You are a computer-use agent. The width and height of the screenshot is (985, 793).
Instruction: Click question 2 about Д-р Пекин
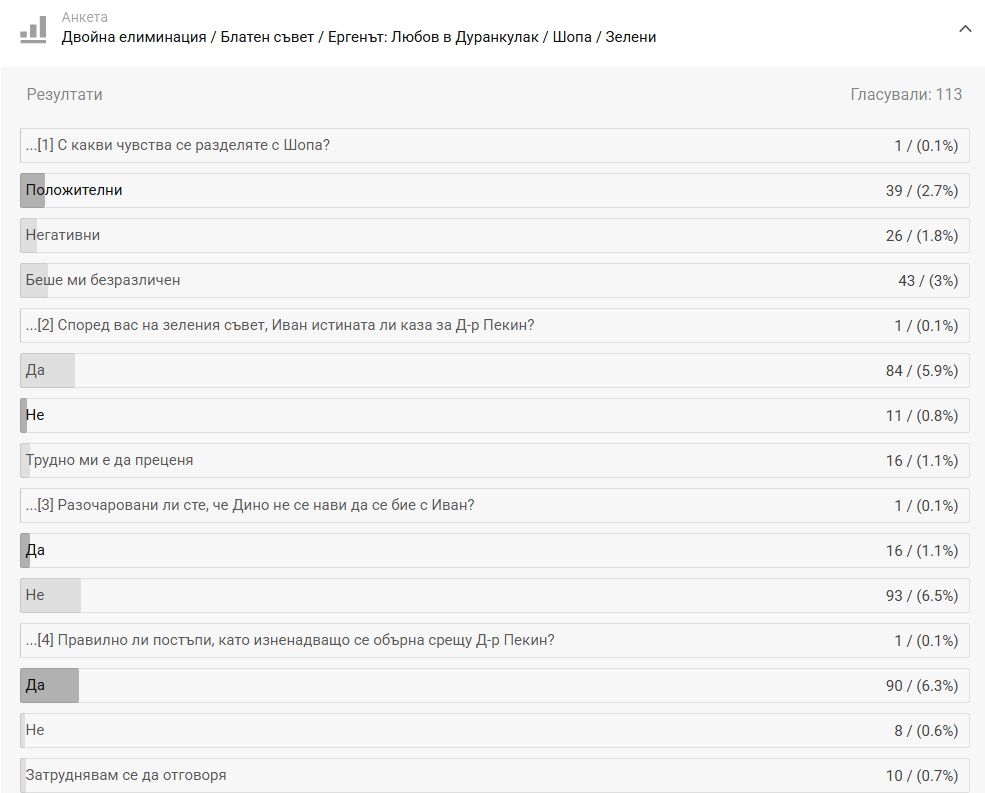494,325
